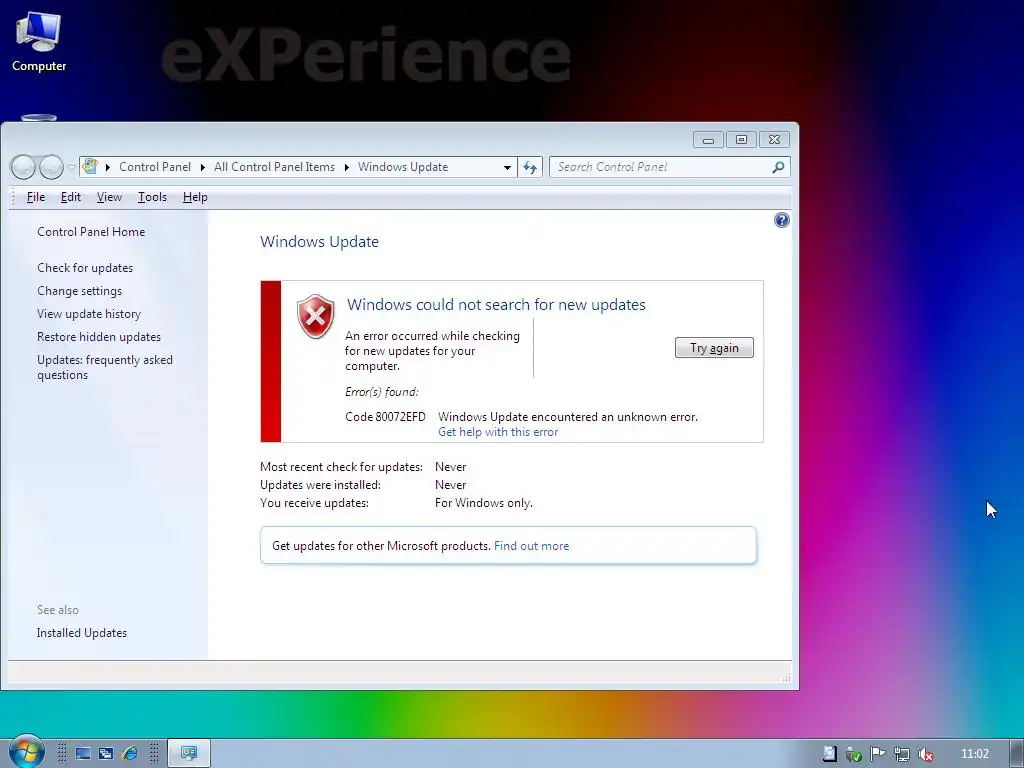Viewport: 1024px width, 768px height.
Task: Open Installed Updates under See also
Action: click(x=82, y=633)
